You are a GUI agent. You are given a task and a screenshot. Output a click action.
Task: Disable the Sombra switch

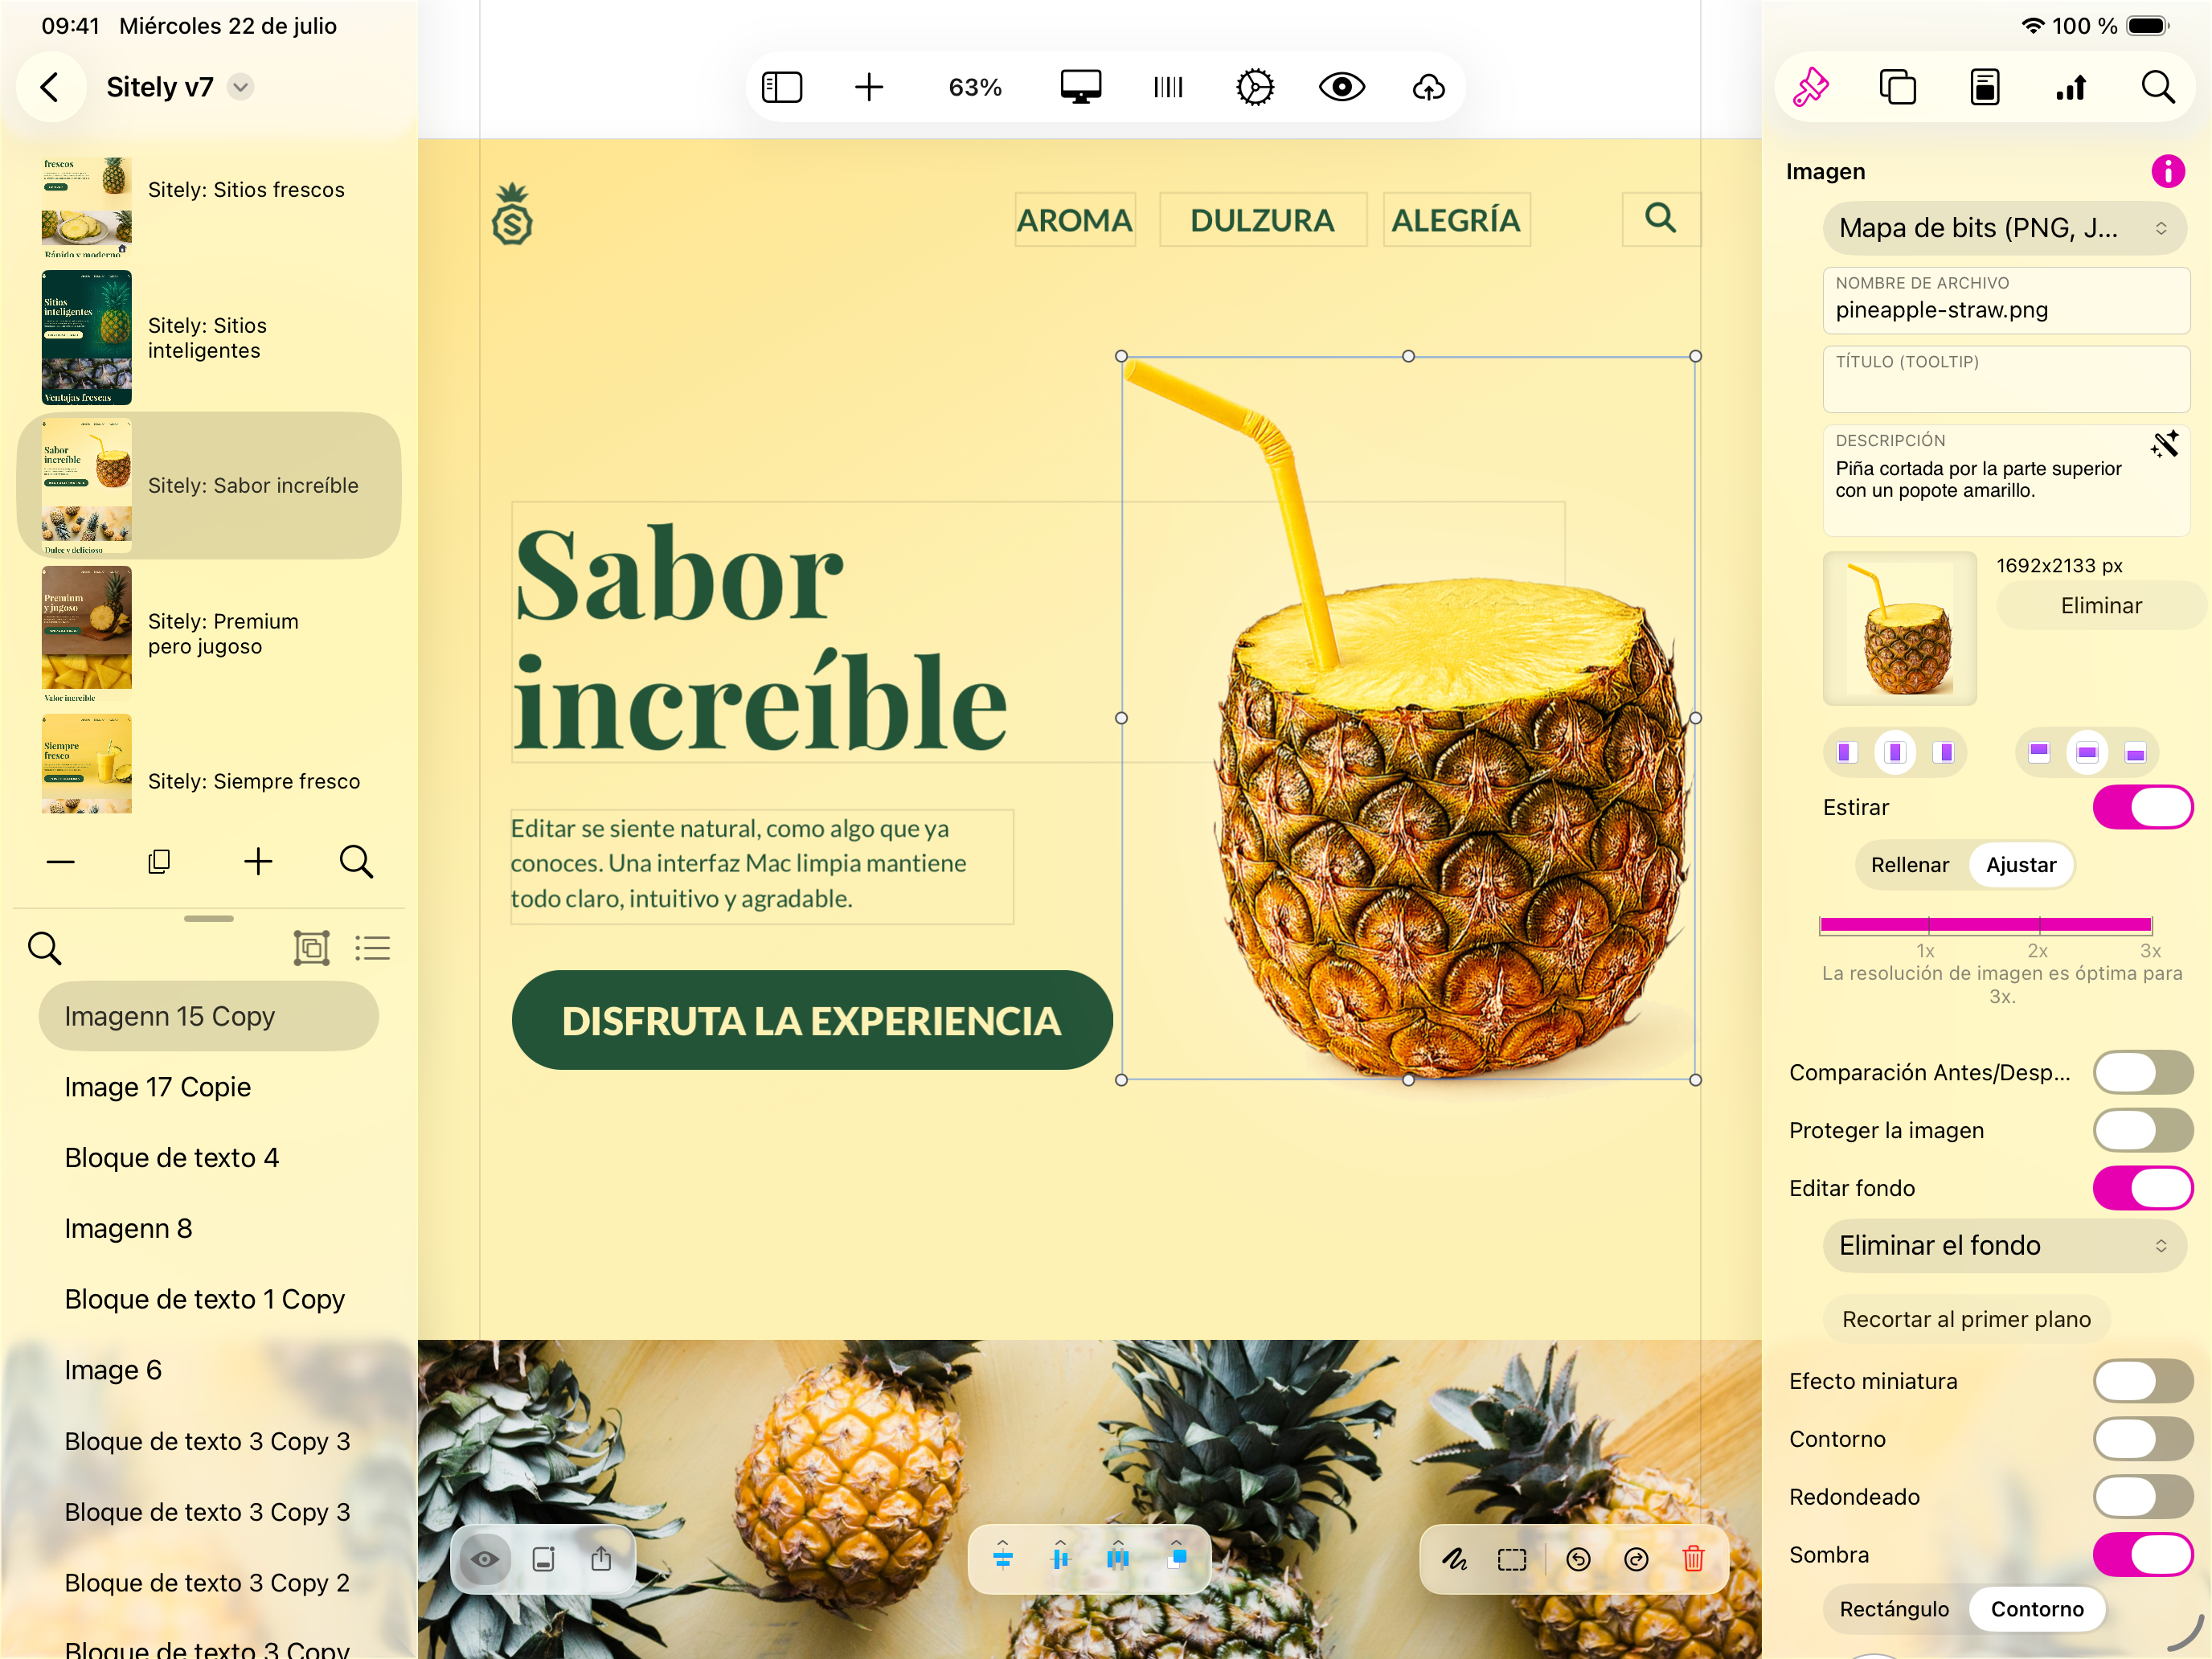(x=2142, y=1554)
